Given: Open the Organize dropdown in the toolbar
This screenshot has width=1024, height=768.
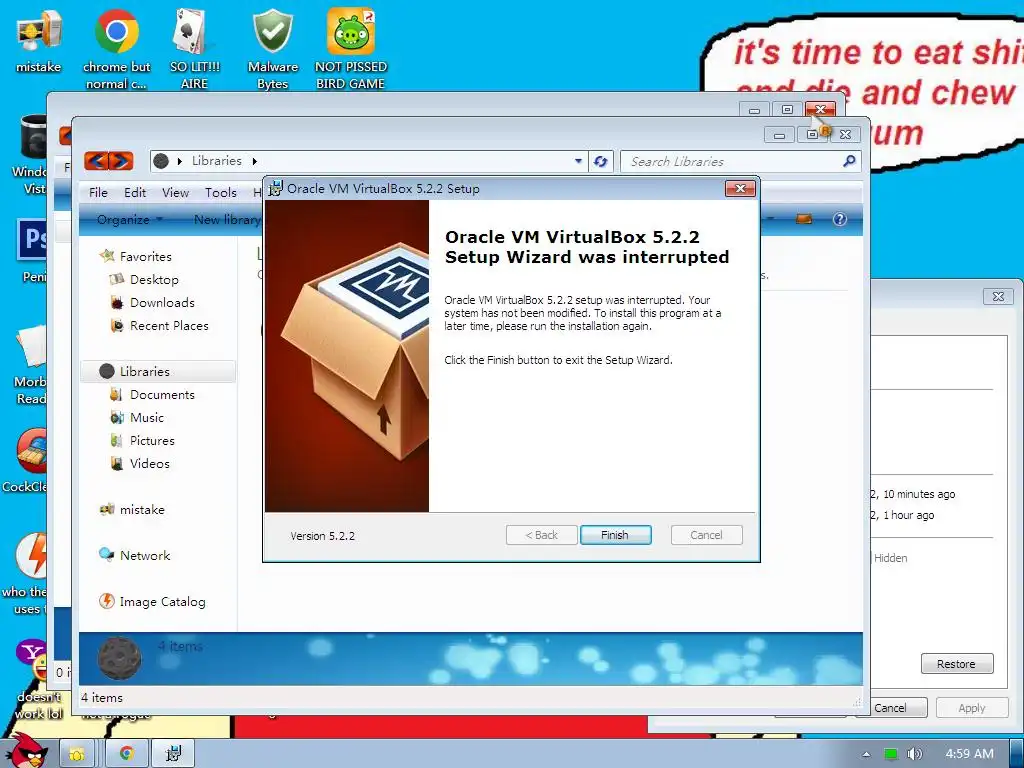Looking at the screenshot, I should [130, 219].
